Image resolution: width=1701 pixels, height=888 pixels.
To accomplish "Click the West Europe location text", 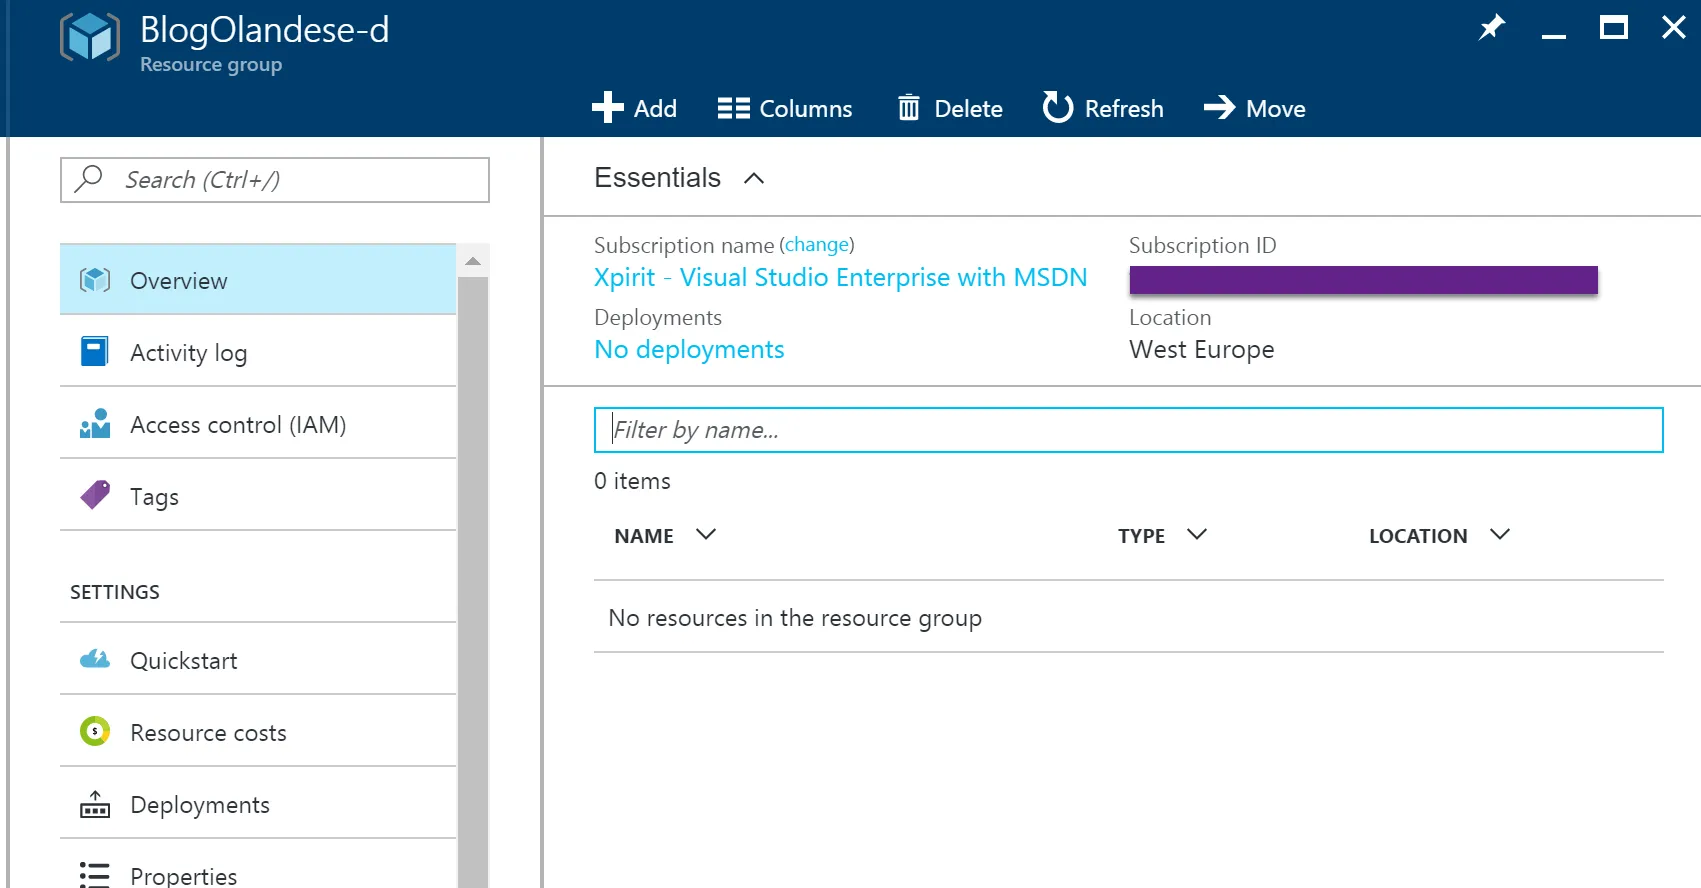I will click(1201, 349).
